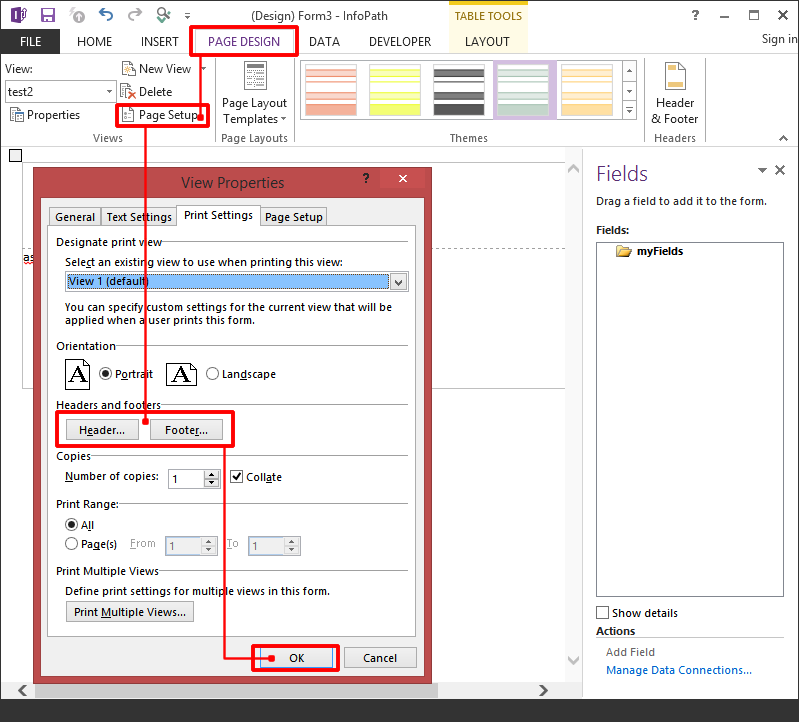Apply the red striped theme
799x722 pixels.
pos(331,90)
